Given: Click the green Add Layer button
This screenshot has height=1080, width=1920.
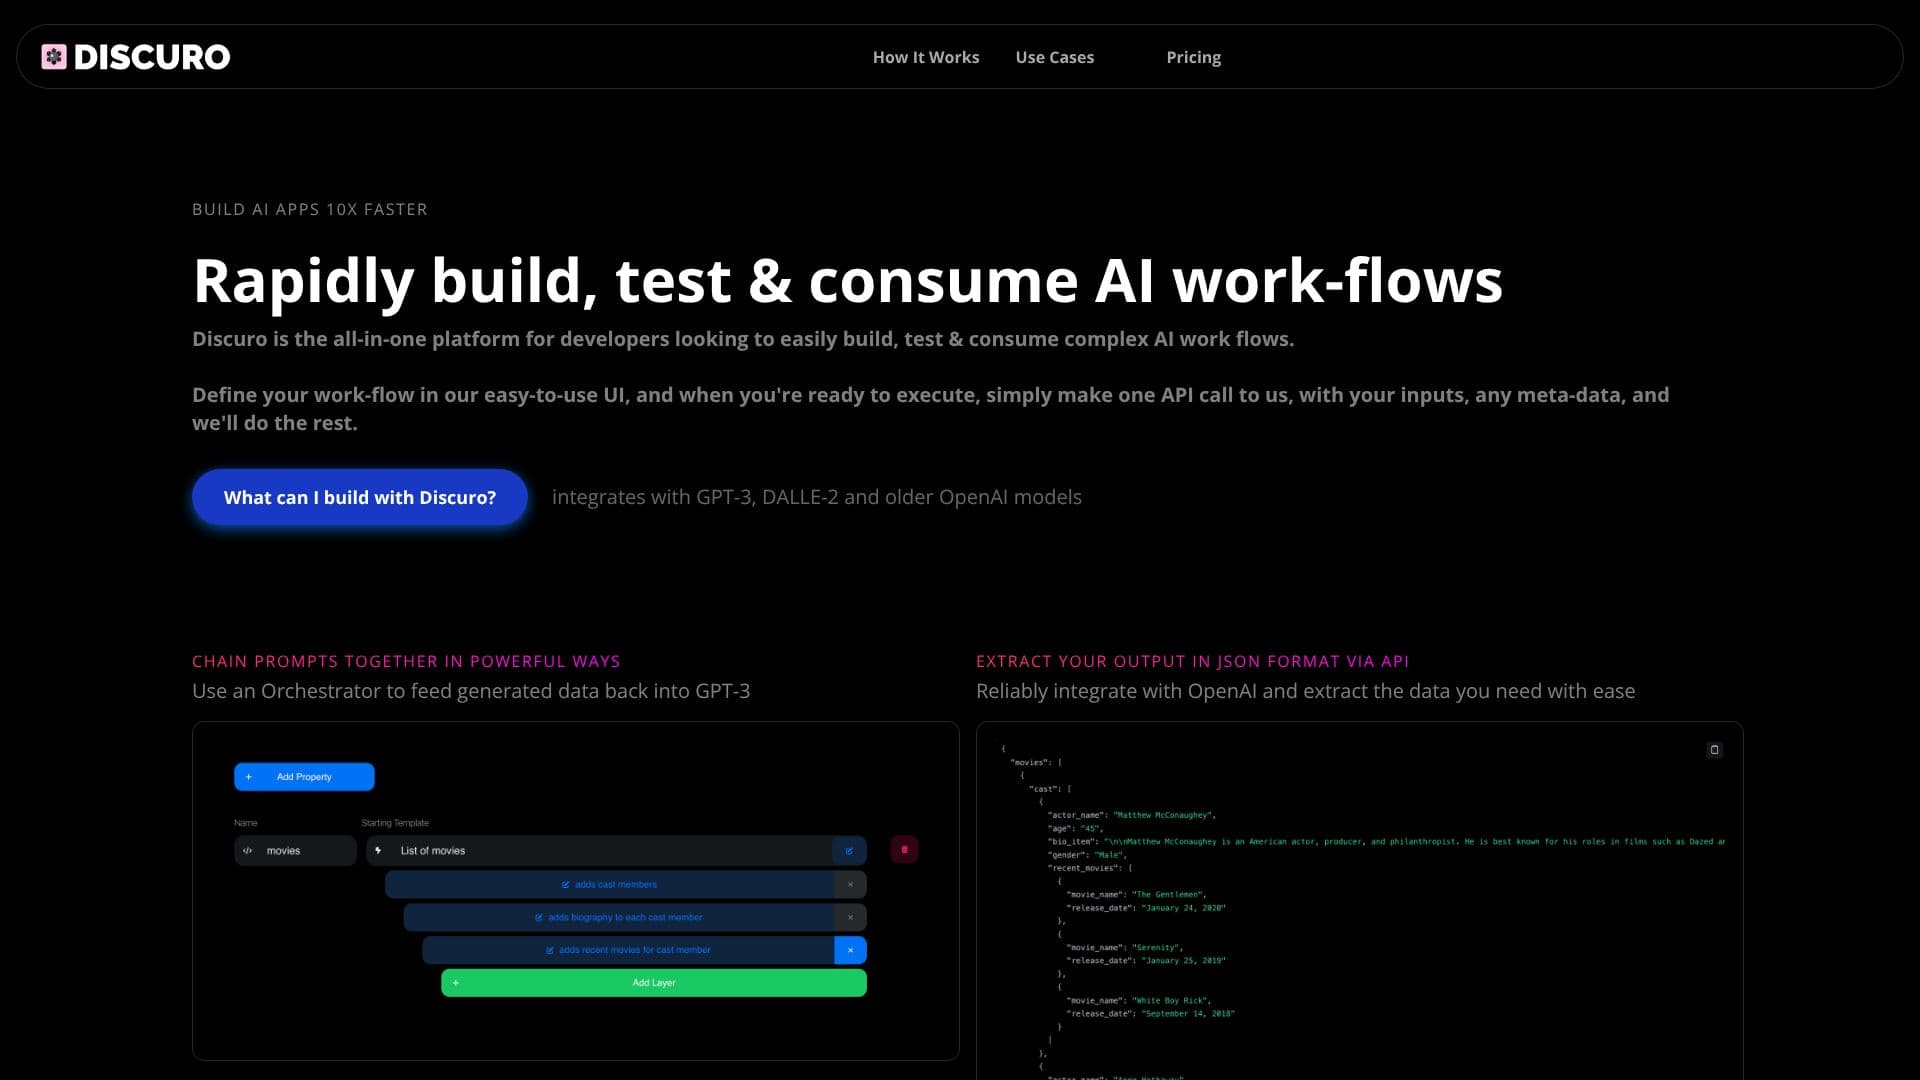Looking at the screenshot, I should (654, 983).
